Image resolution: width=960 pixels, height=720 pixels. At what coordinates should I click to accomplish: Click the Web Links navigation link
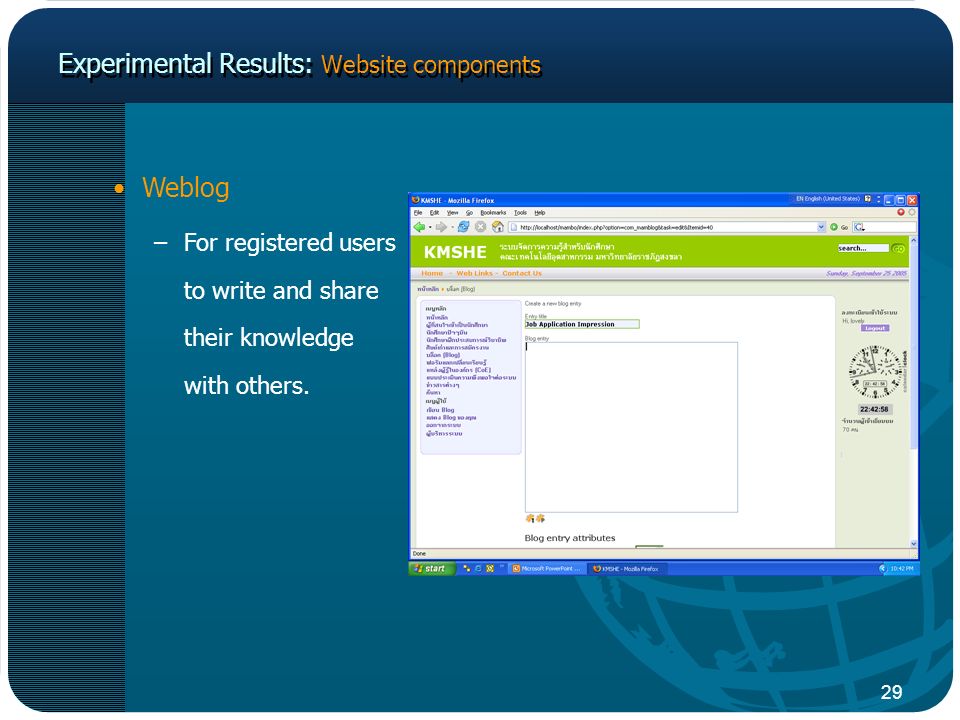point(474,274)
